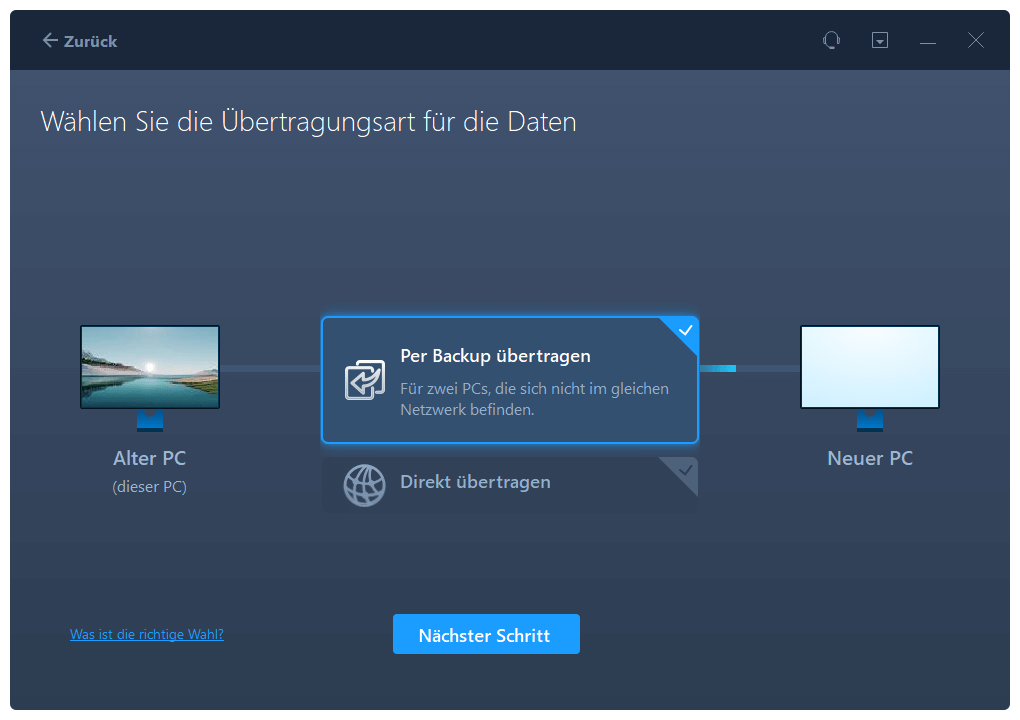Click the globe icon for direct transfer
Screen dimensions: 1020x720
364,485
